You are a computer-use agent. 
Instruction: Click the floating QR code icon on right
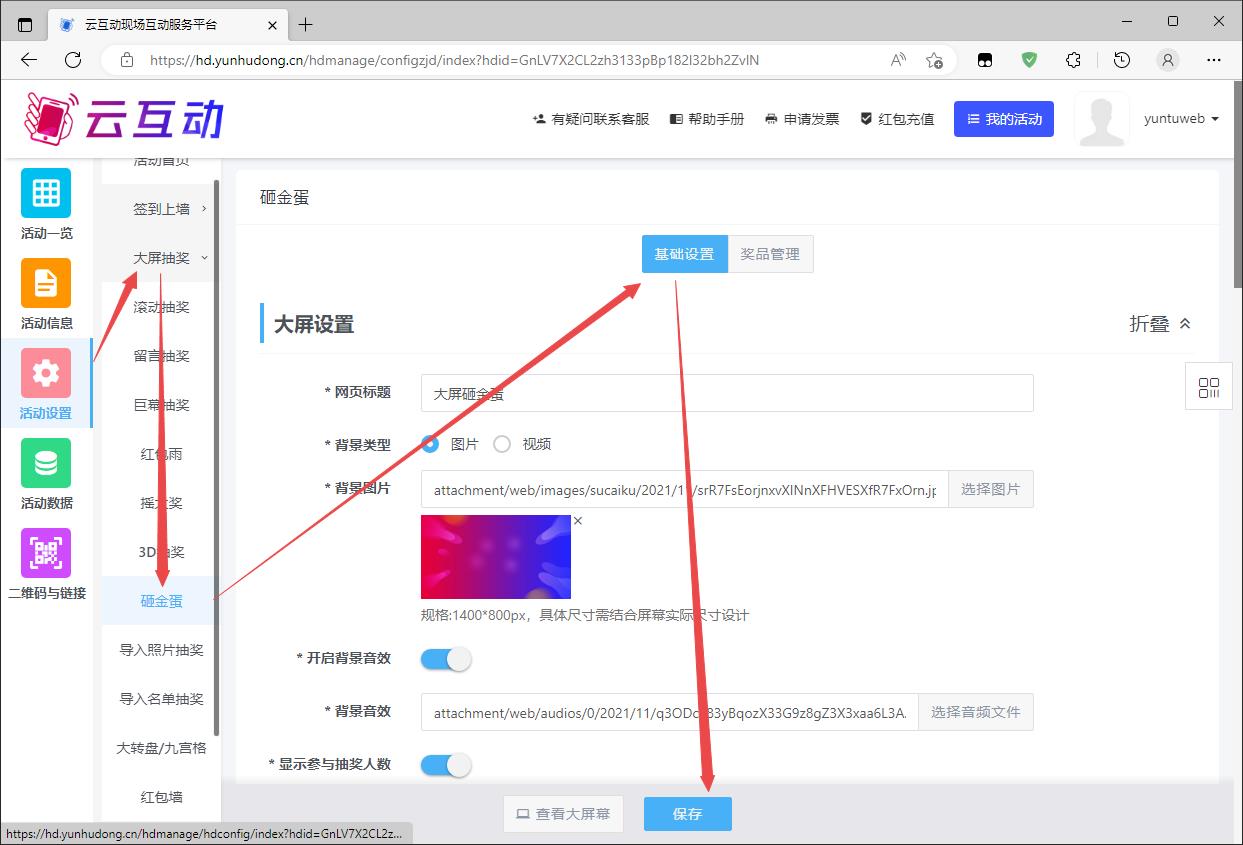point(1208,387)
